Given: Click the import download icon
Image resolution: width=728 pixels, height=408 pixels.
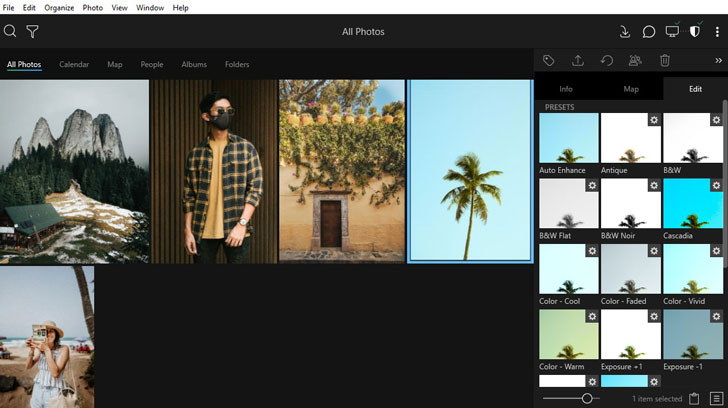Looking at the screenshot, I should point(625,32).
